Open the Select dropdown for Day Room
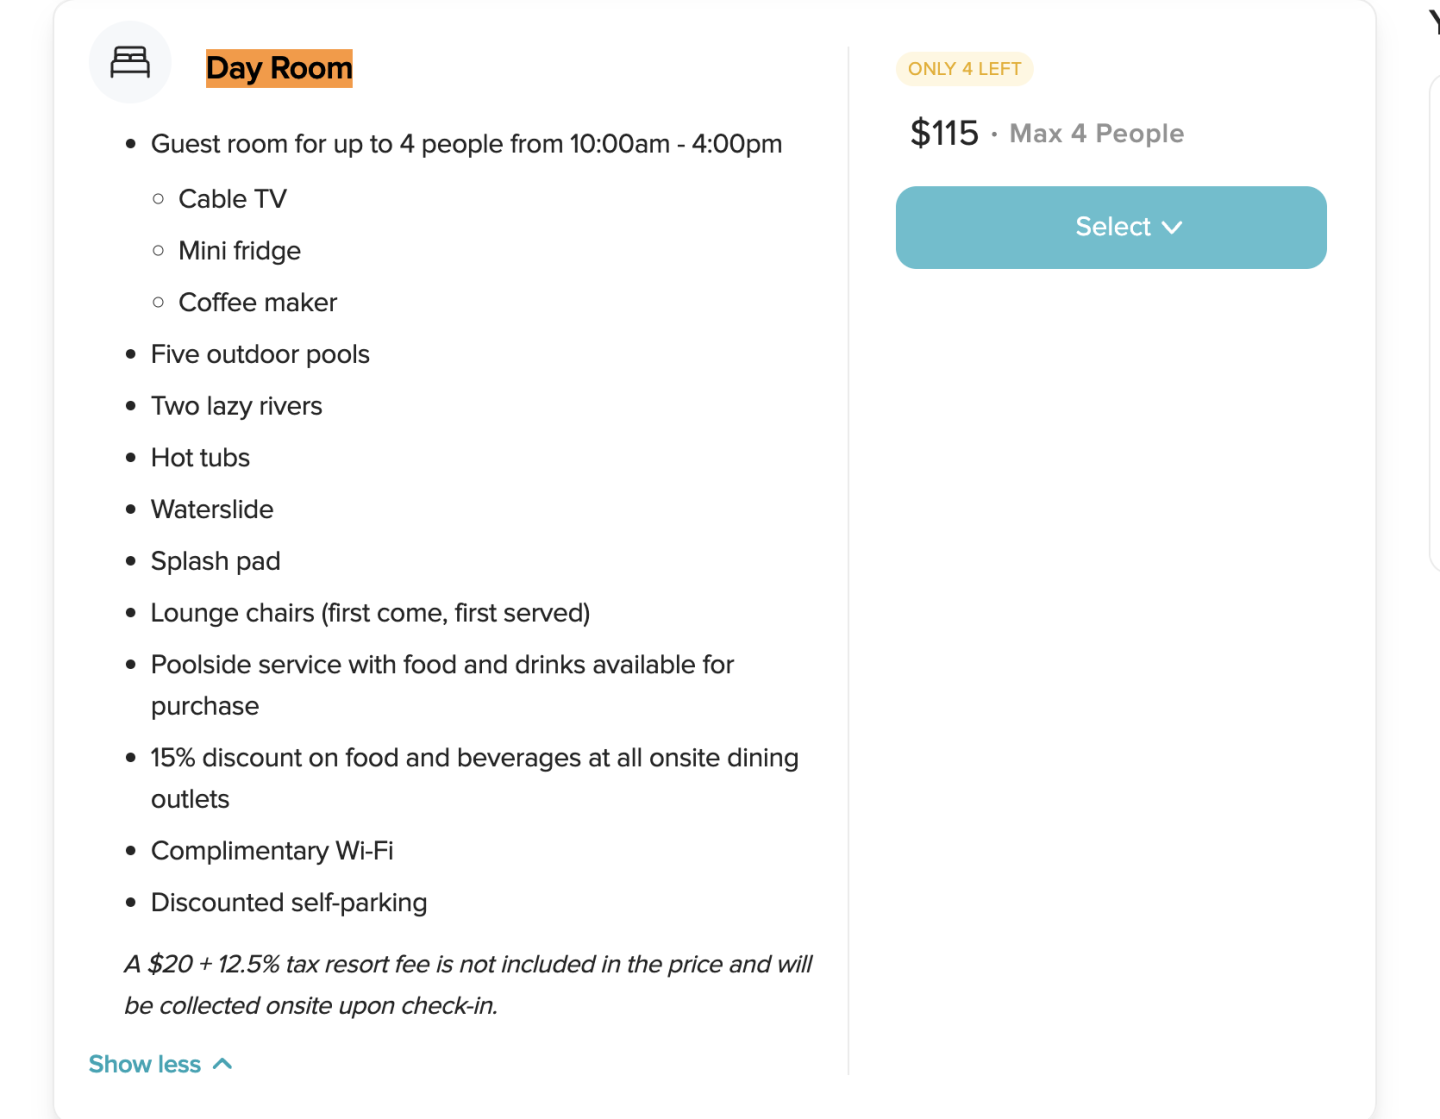Screen dimensions: 1440x1119 1110,227
